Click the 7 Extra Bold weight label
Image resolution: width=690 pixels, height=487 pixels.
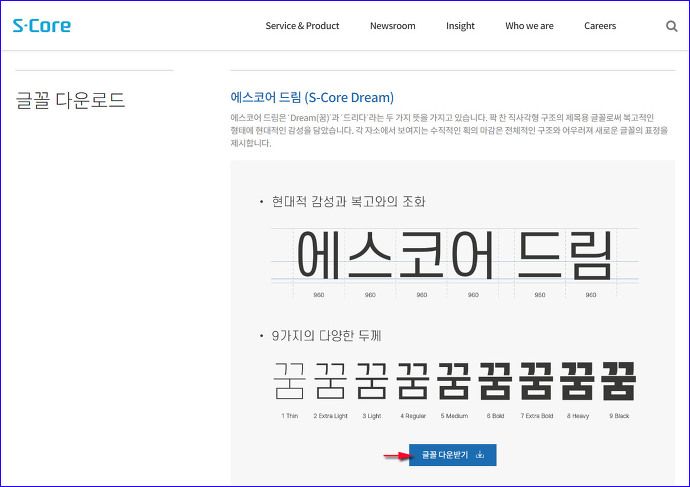point(536,416)
